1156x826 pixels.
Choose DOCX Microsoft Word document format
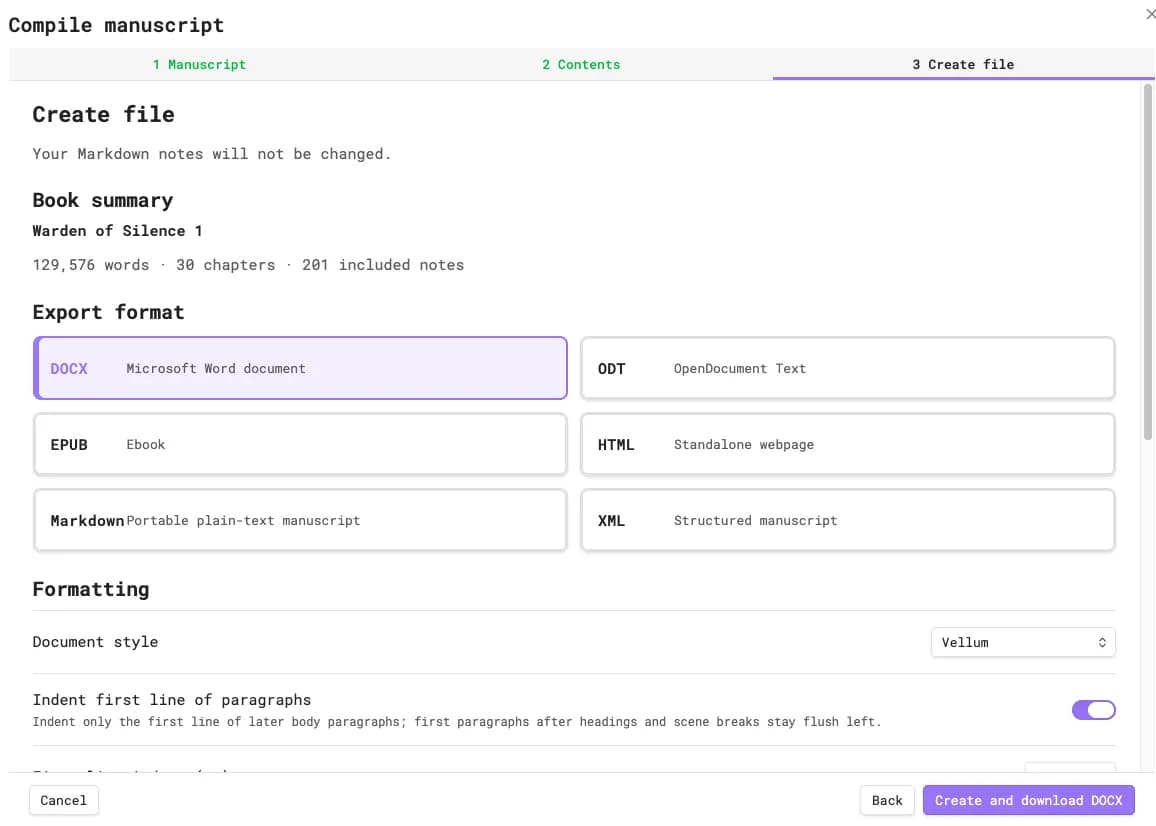coord(300,368)
